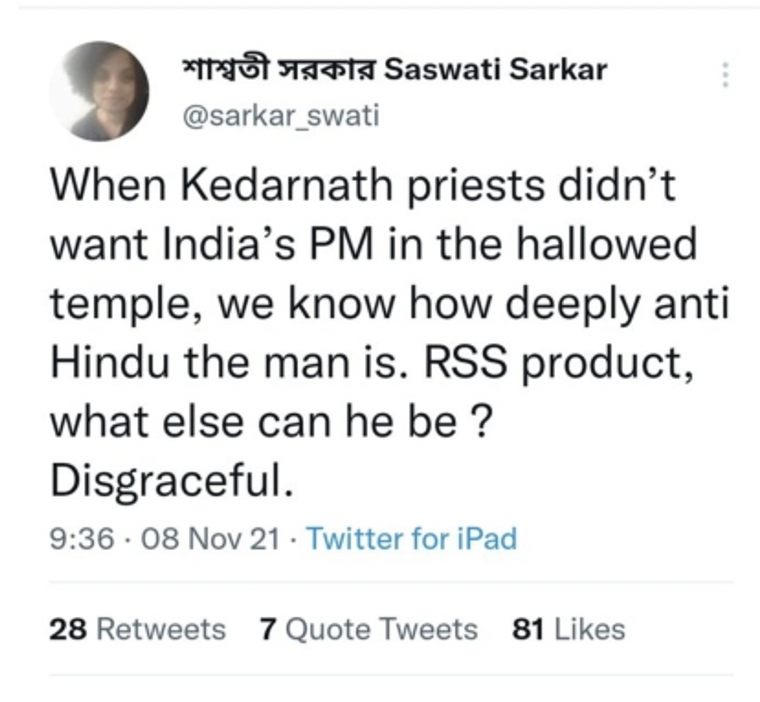View the 28 Retweets list
Image resolution: width=760 pixels, height=702 pixels.
coord(138,629)
